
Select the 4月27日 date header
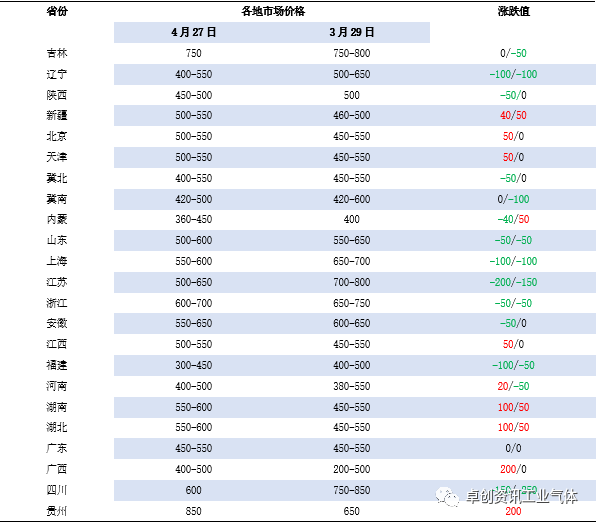point(193,32)
